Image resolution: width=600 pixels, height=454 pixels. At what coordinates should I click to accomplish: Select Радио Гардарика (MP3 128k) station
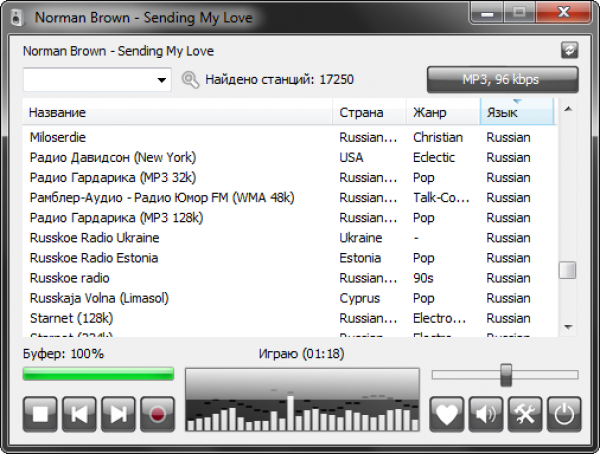point(290,218)
